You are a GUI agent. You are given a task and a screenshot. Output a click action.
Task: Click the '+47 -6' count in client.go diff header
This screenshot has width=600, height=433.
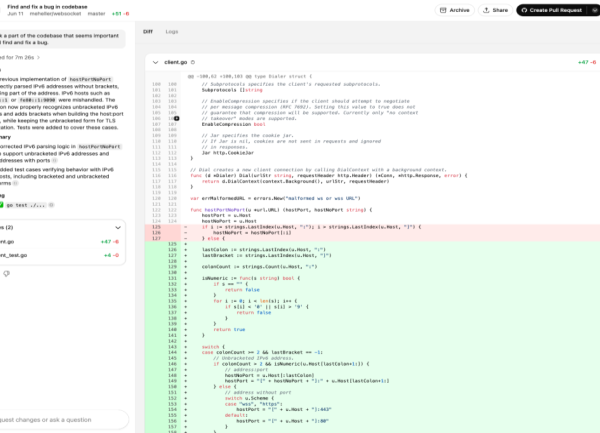[587, 62]
